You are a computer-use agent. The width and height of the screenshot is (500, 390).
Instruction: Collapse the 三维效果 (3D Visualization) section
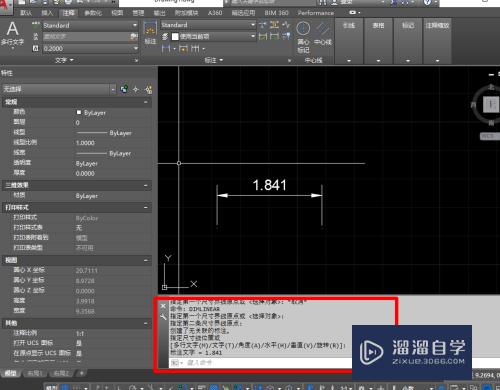point(146,185)
